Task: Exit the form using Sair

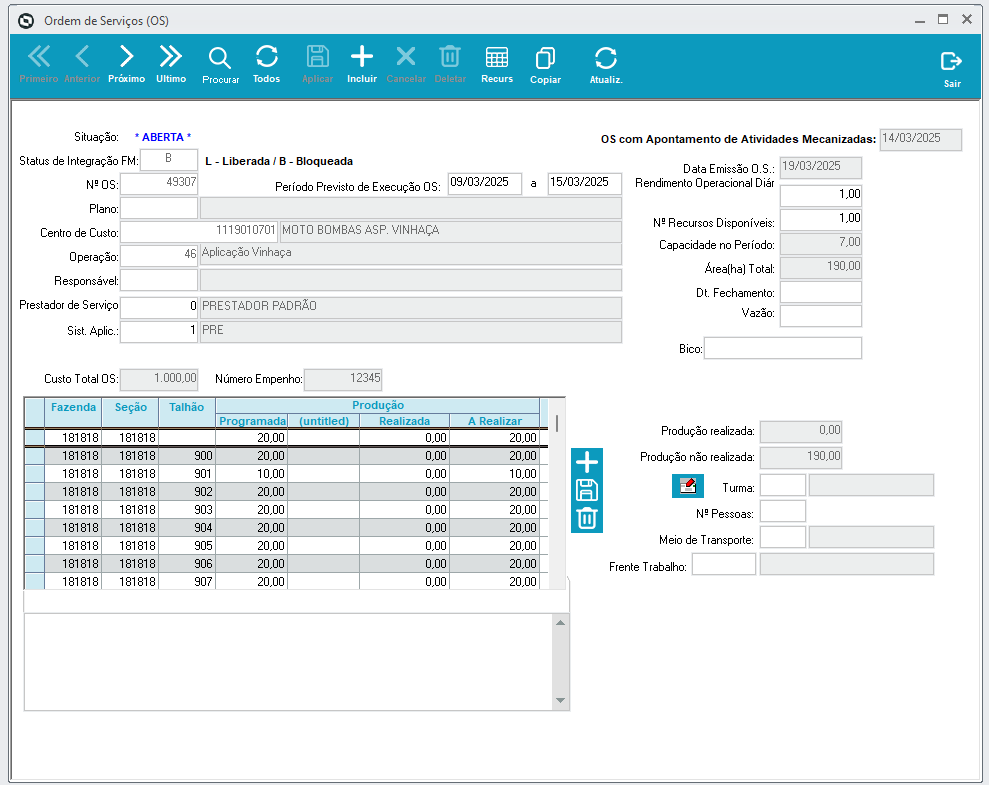Action: (x=952, y=68)
